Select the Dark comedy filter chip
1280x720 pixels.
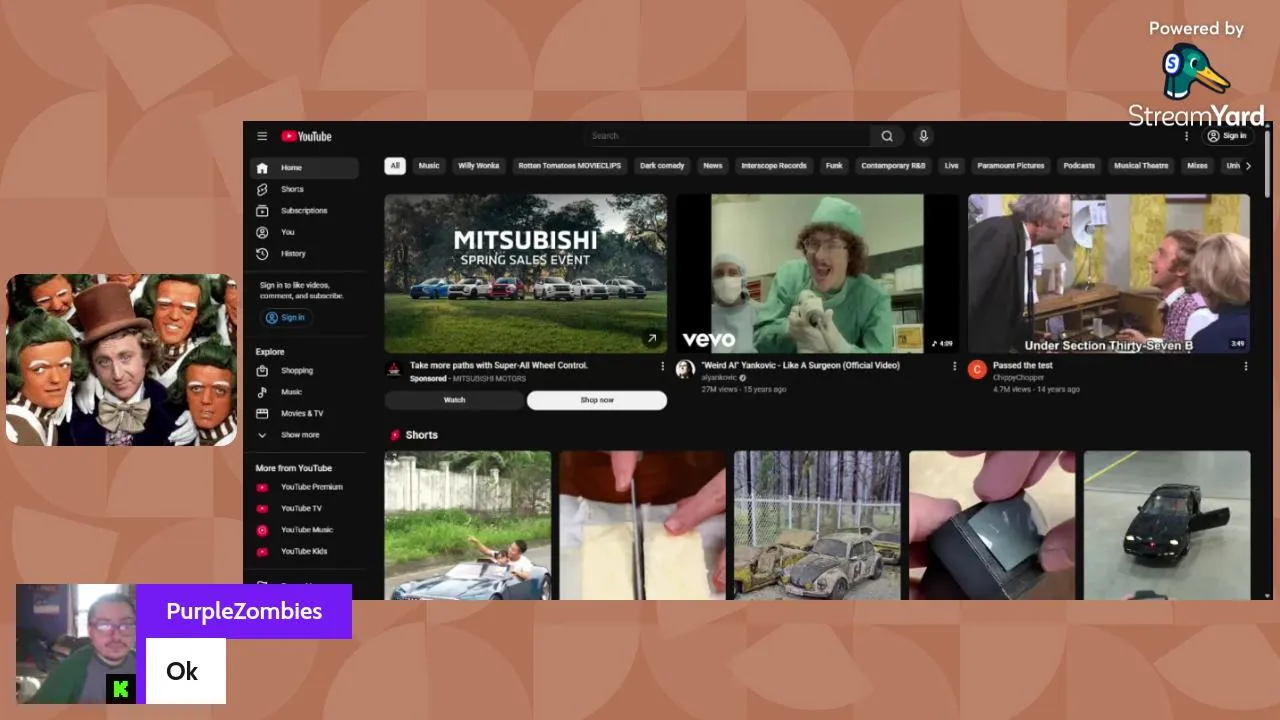tap(662, 166)
